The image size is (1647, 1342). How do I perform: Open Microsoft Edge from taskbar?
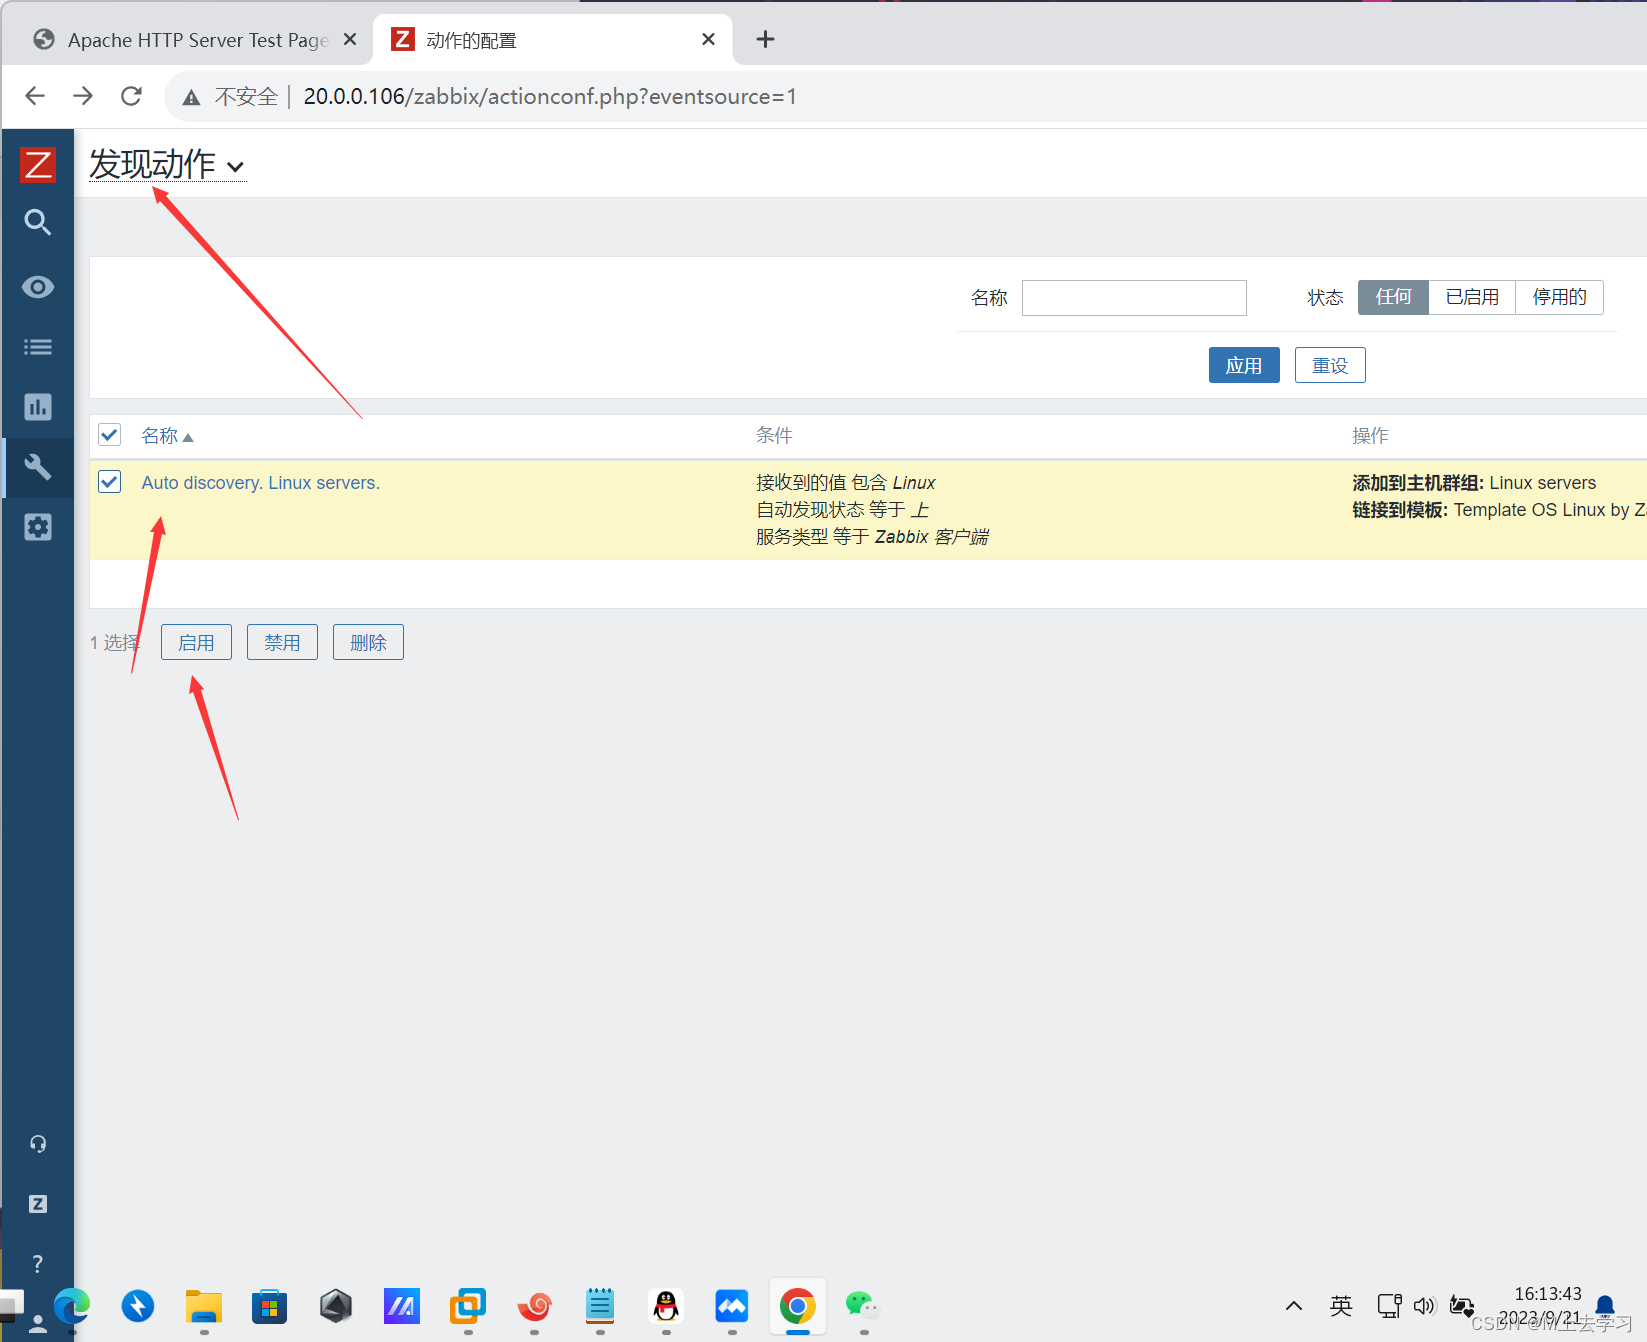[72, 1306]
